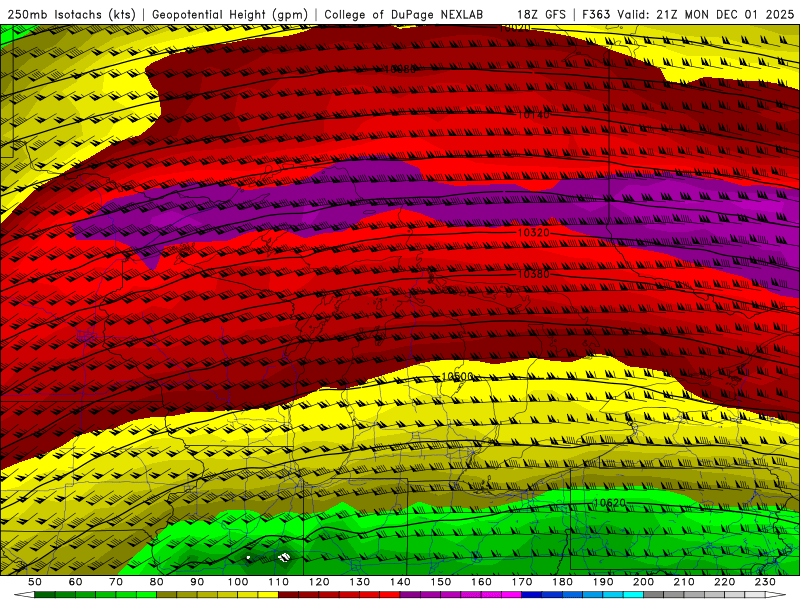The image size is (800, 600).
Task: Click the 10500 height contour label
Action: pyautogui.click(x=457, y=377)
